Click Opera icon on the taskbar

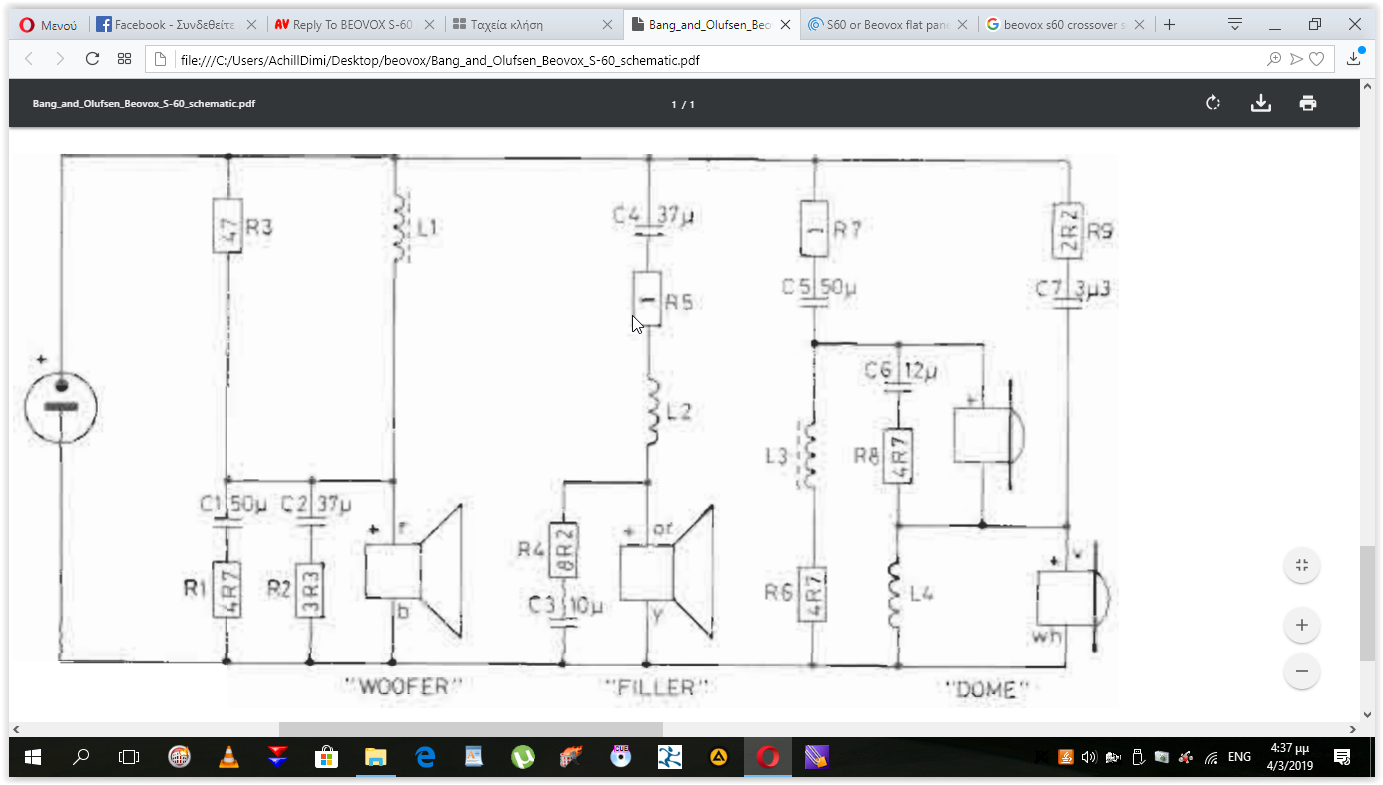coord(767,757)
